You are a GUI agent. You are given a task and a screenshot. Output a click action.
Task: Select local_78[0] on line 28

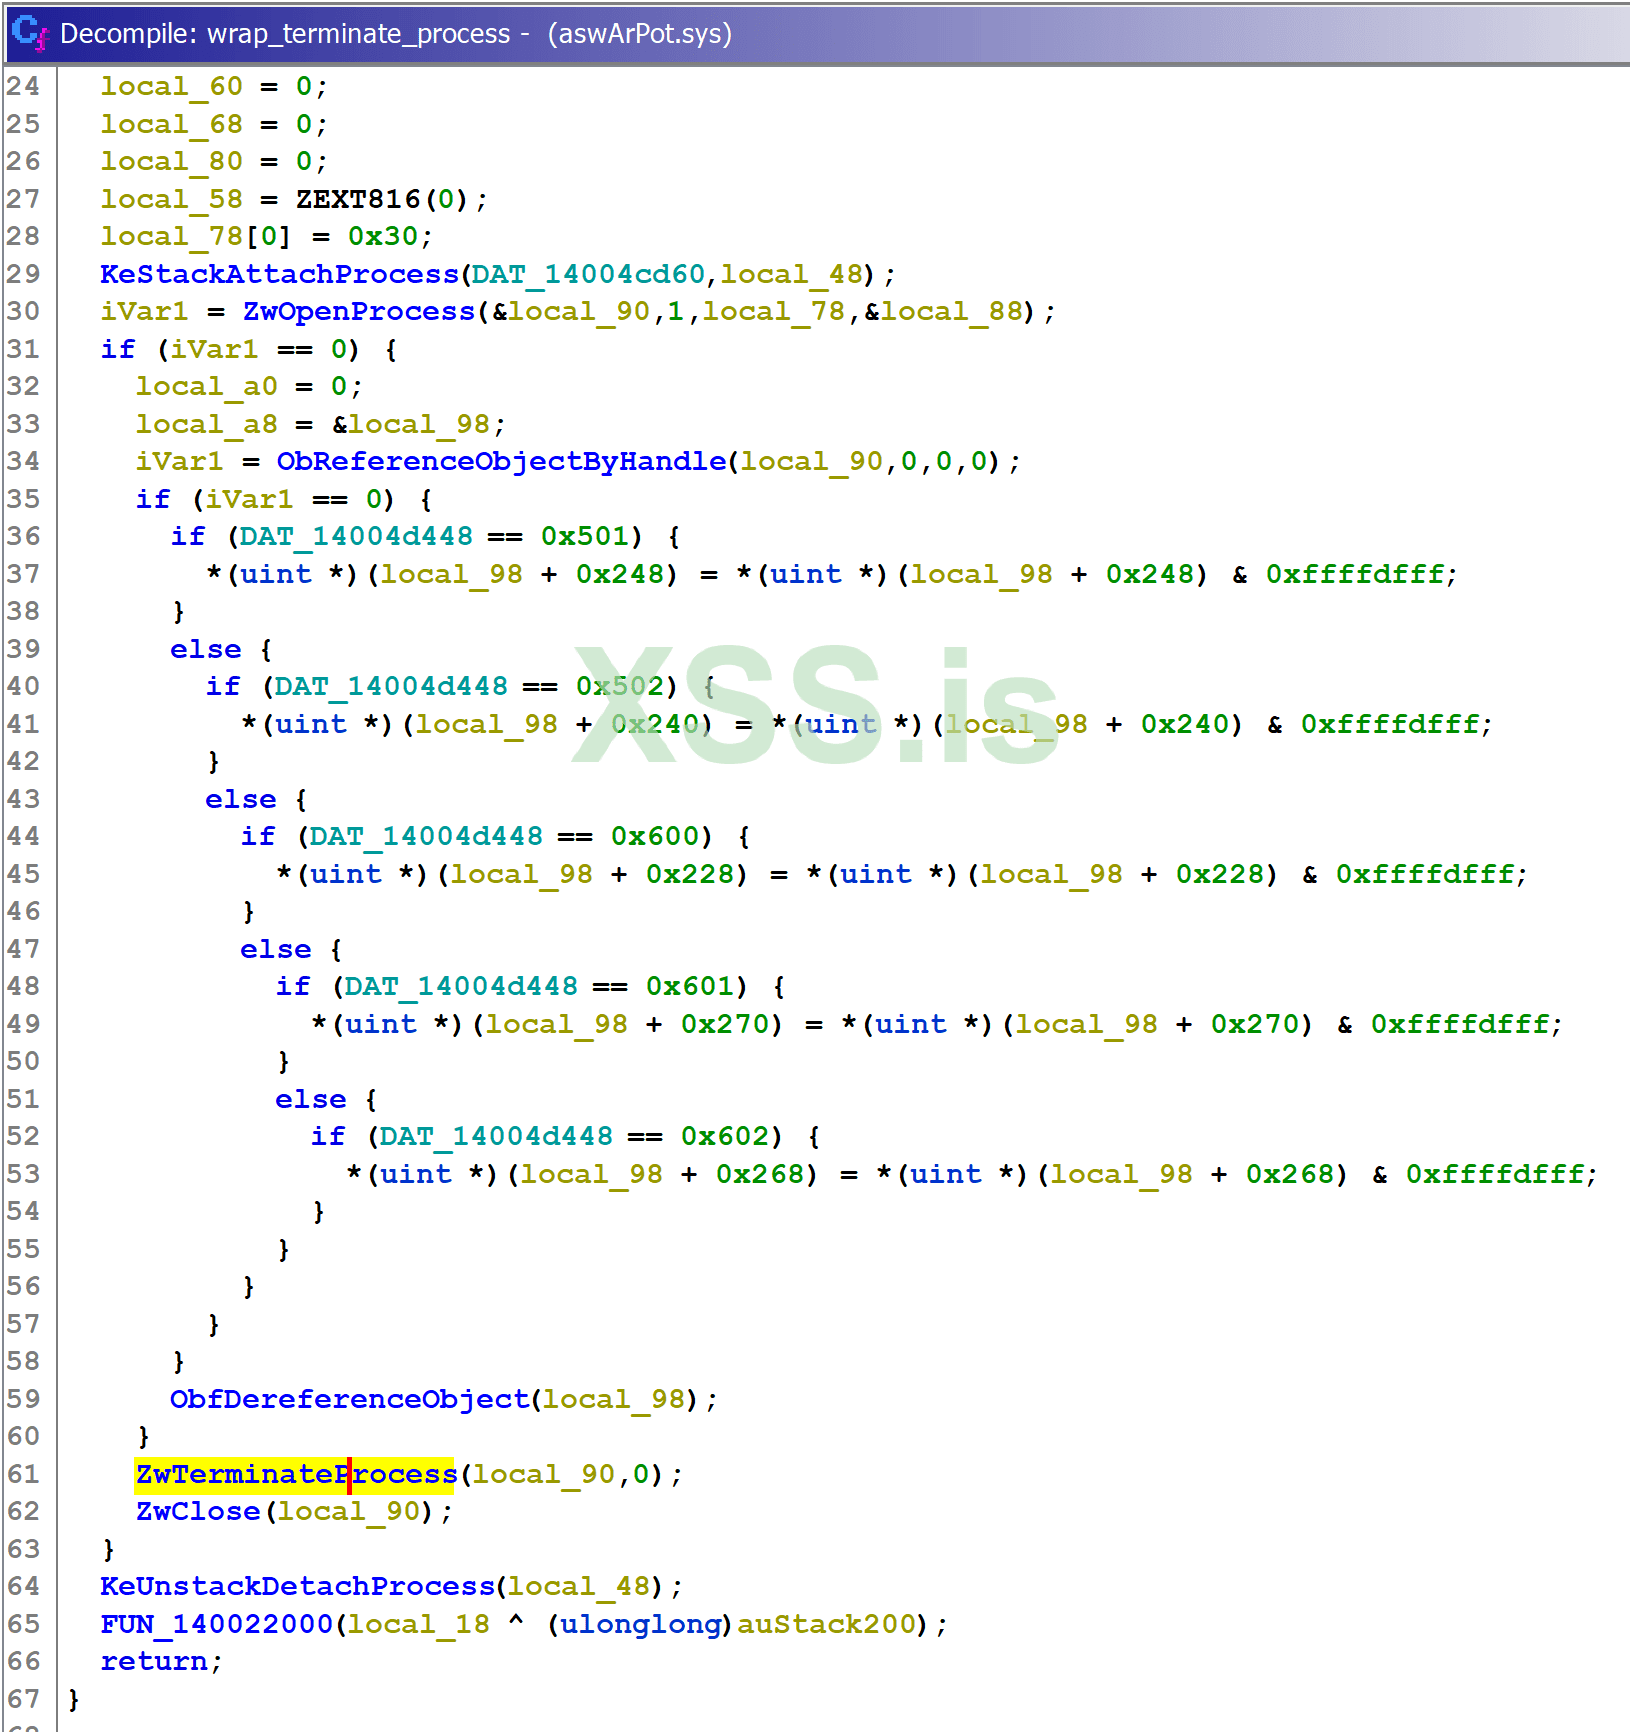pyautogui.click(x=196, y=237)
